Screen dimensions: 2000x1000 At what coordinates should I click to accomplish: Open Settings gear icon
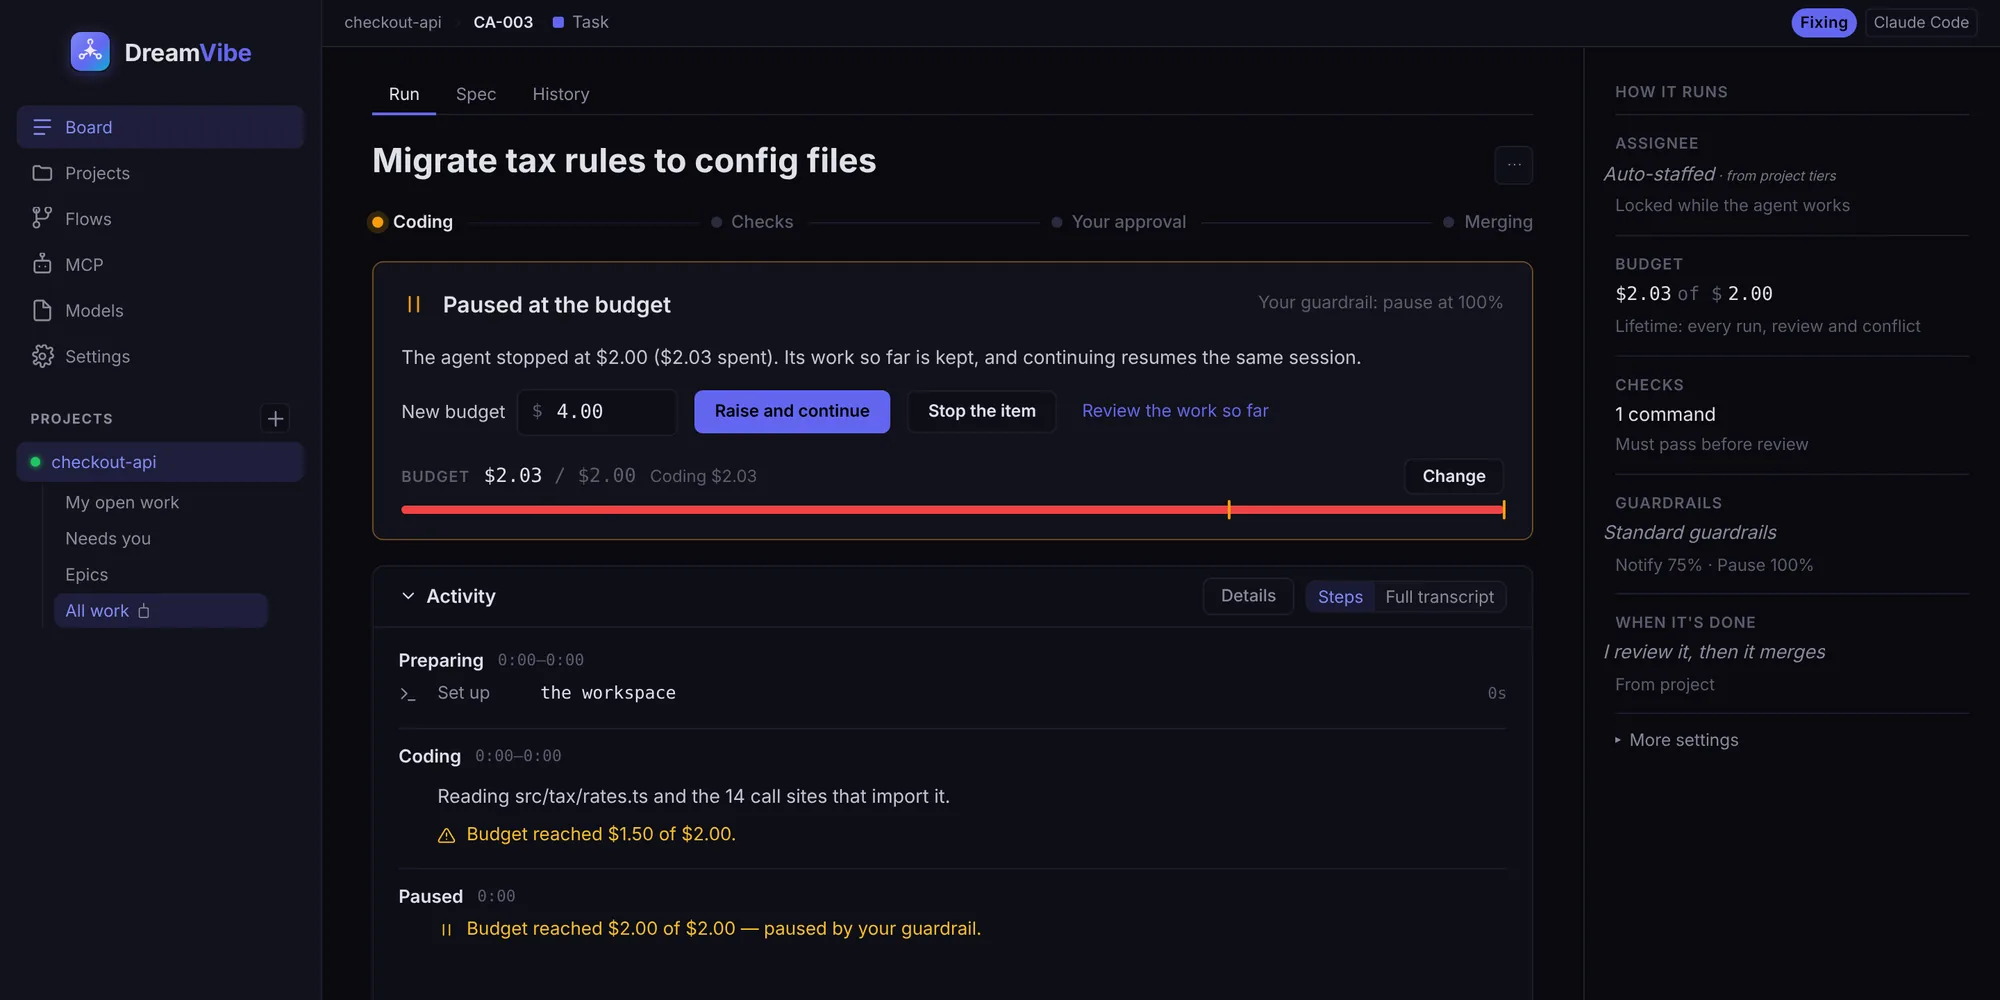[42, 356]
